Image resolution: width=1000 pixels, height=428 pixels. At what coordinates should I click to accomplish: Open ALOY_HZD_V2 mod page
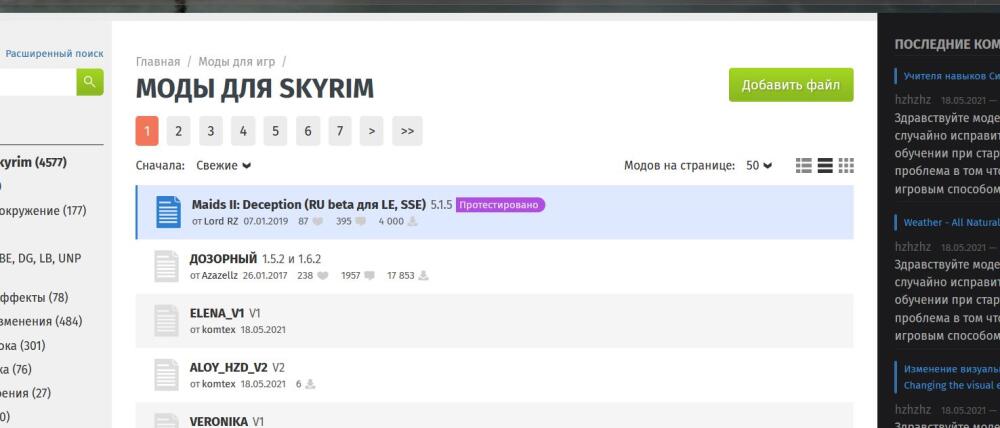click(x=228, y=367)
